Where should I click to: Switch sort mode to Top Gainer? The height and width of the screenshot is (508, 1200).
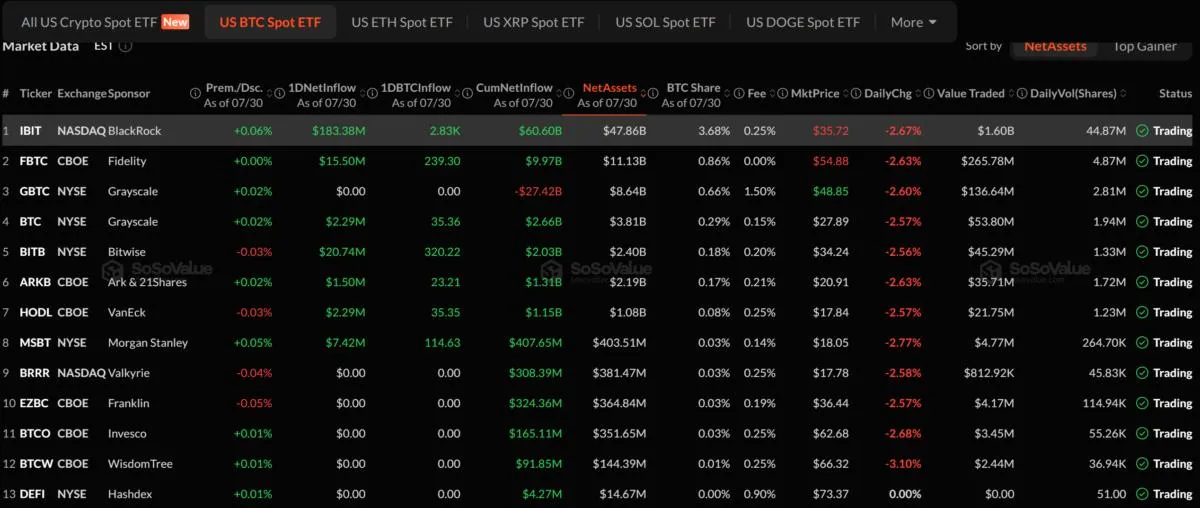click(1145, 46)
